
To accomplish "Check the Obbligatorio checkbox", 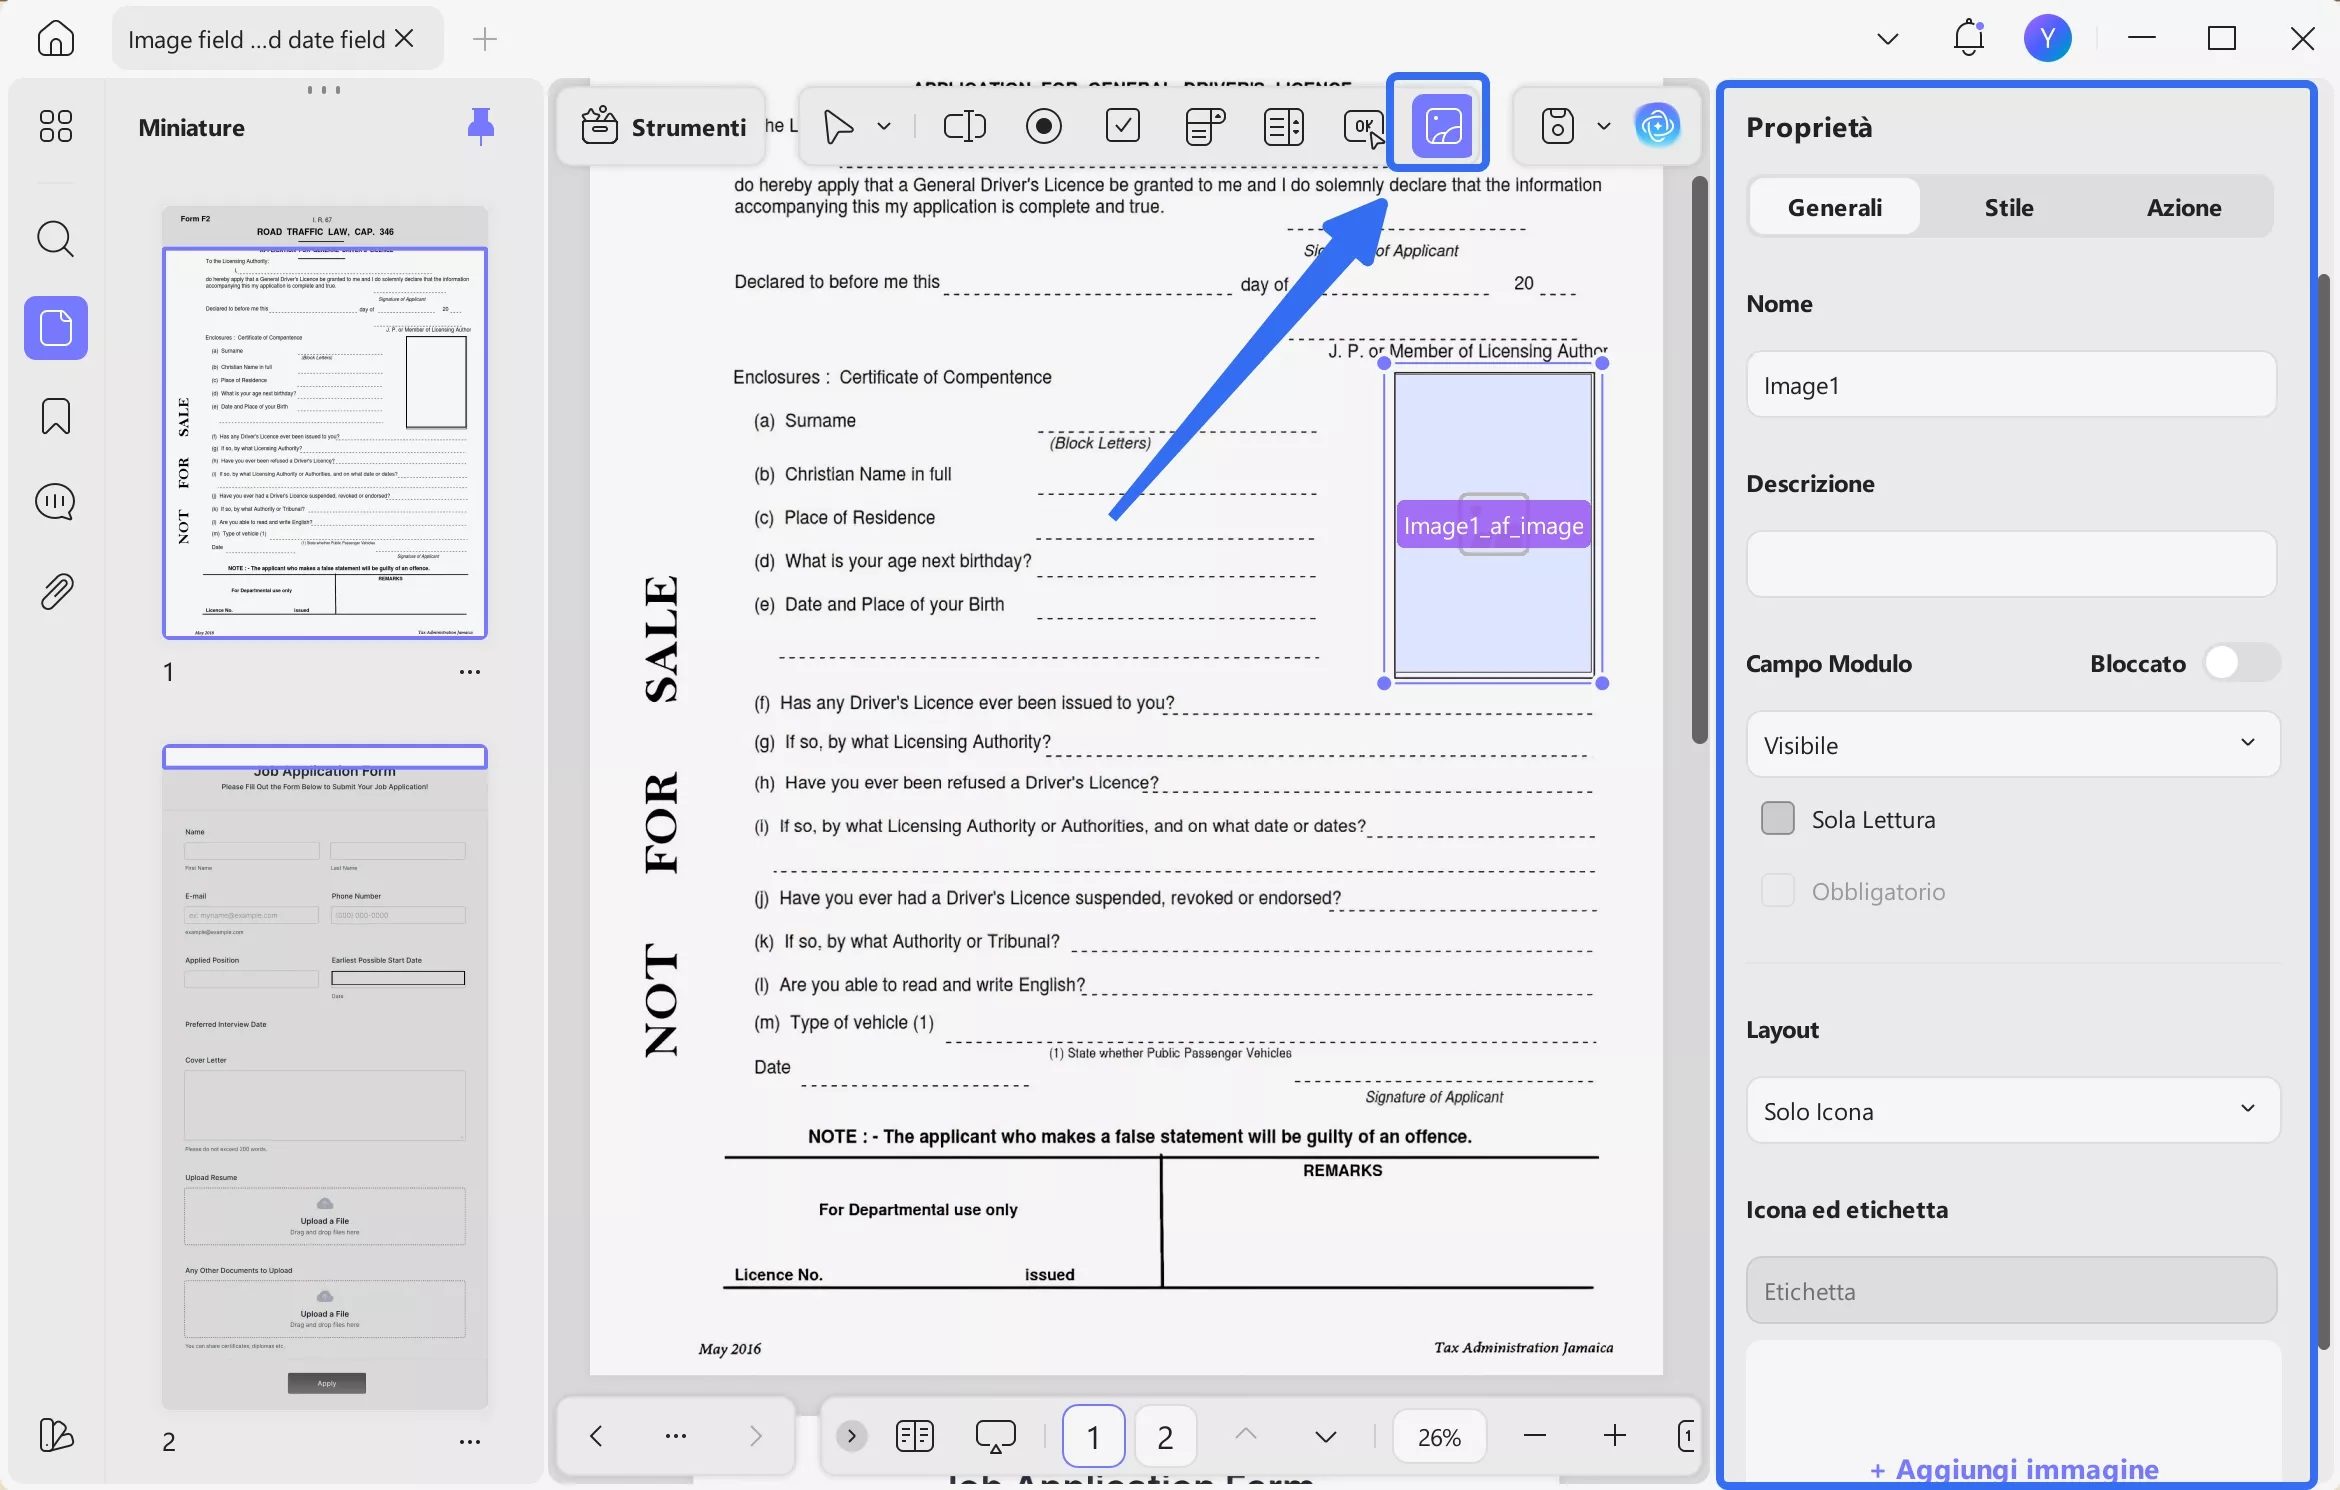I will coord(1777,891).
